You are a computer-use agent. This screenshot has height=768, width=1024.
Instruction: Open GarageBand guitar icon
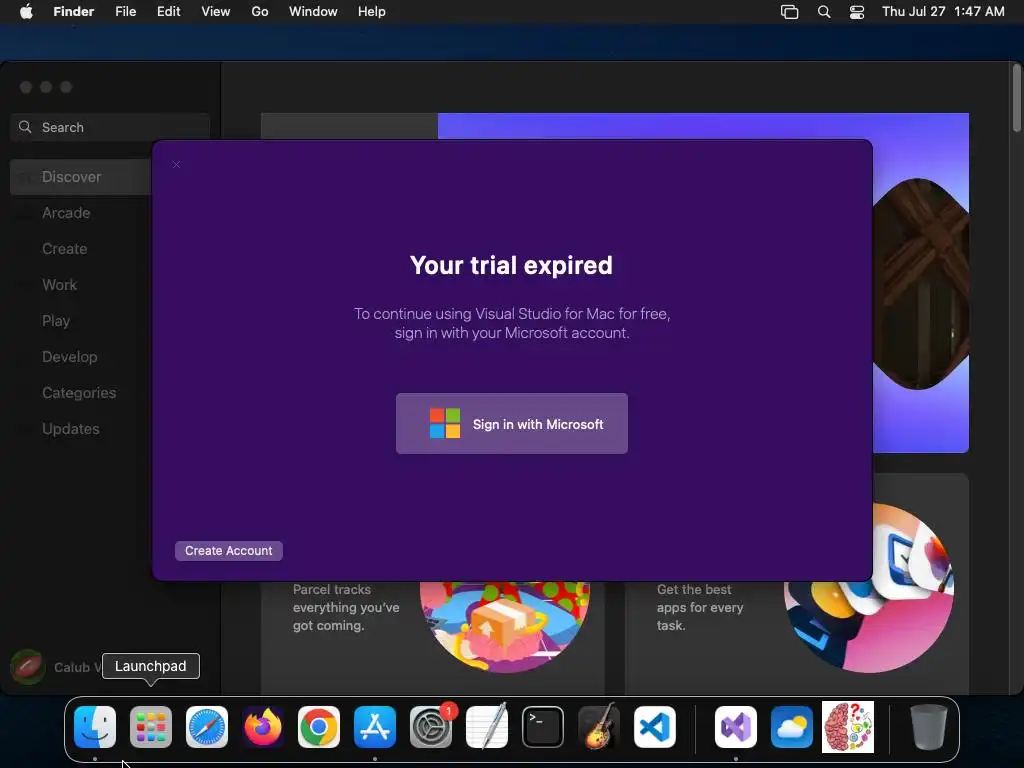coord(599,726)
